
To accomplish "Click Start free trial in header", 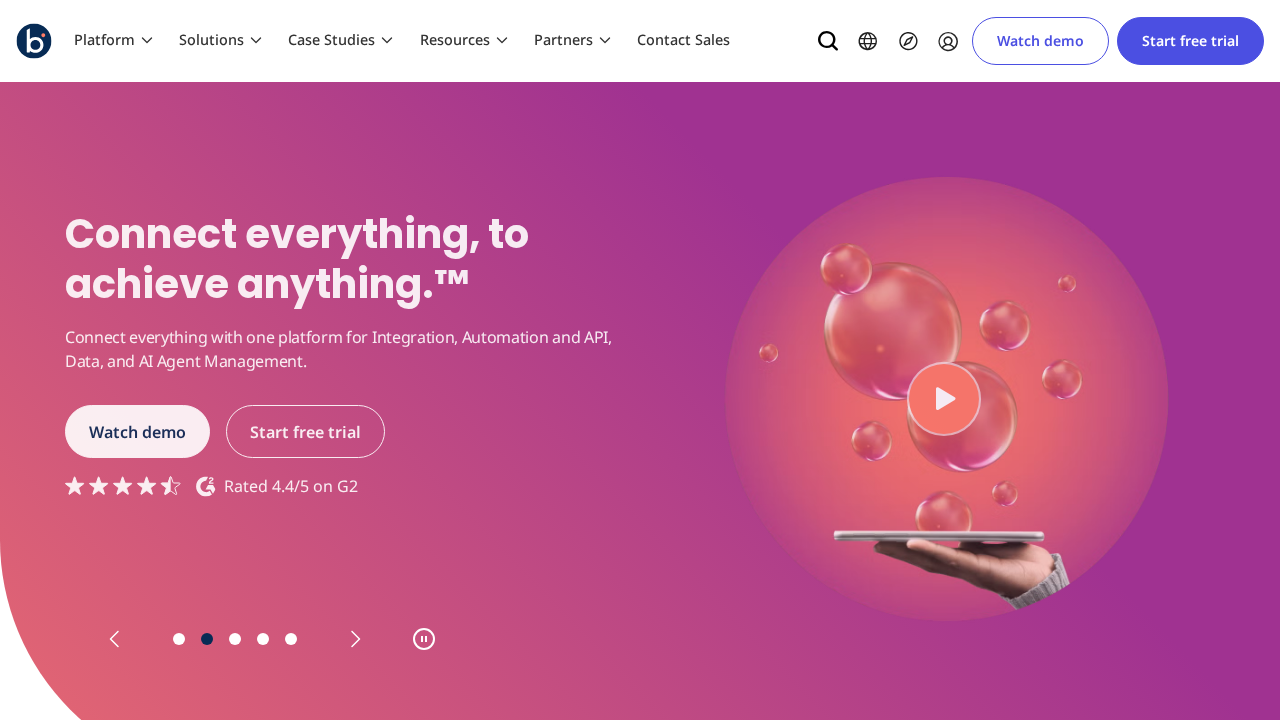I will (1190, 41).
